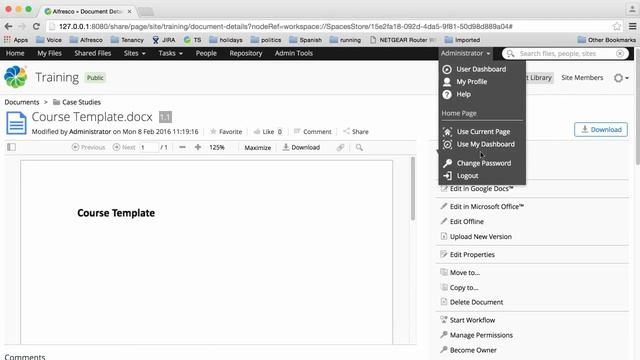This screenshot has width=640, height=360.
Task: Click the Alfresco logo next to Training
Action: point(16,77)
